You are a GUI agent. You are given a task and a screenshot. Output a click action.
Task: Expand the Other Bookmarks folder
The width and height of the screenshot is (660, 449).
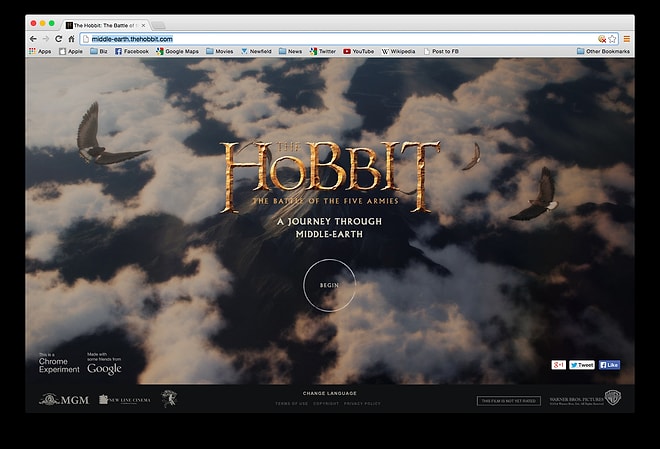point(603,51)
